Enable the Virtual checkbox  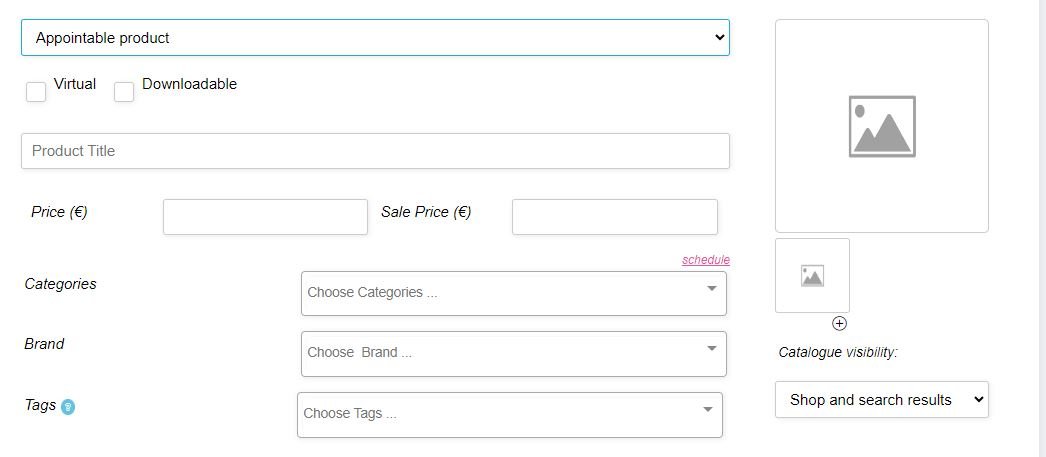coord(36,92)
